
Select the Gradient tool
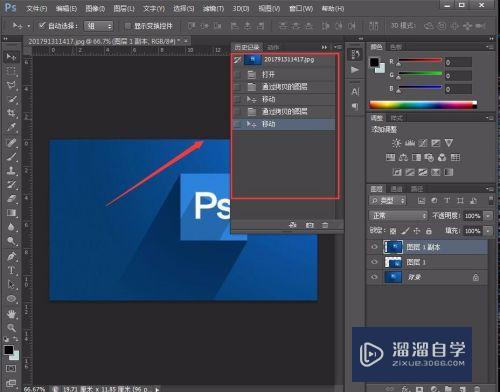point(11,213)
